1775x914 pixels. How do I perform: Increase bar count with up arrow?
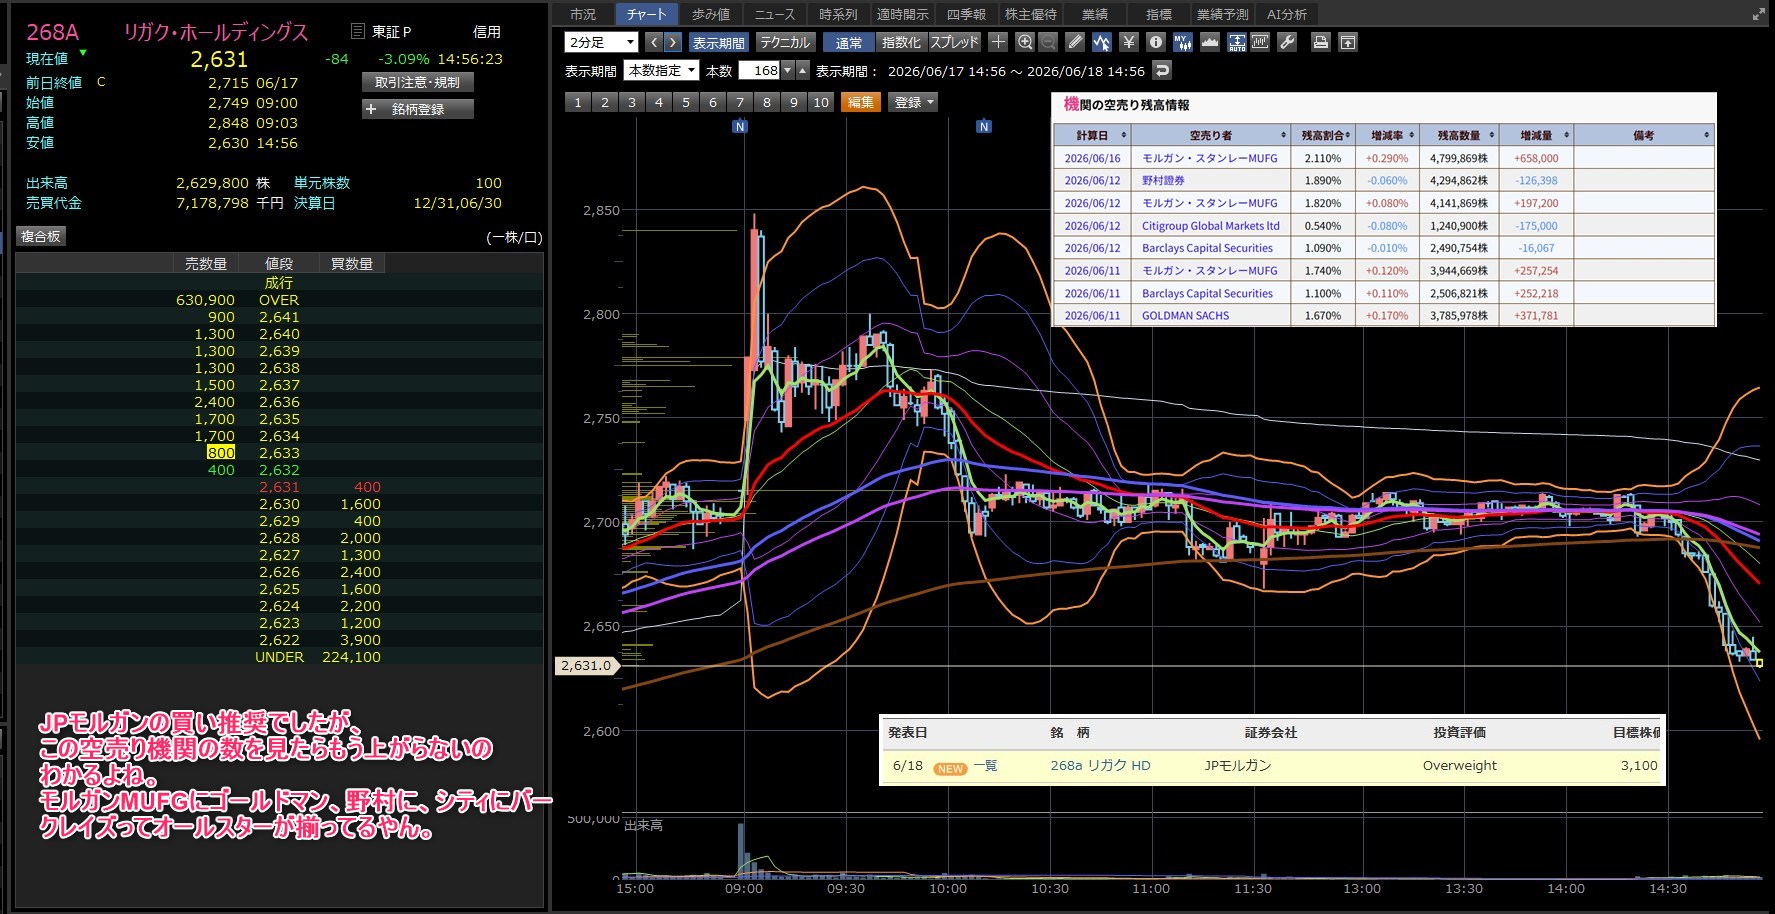click(x=802, y=70)
